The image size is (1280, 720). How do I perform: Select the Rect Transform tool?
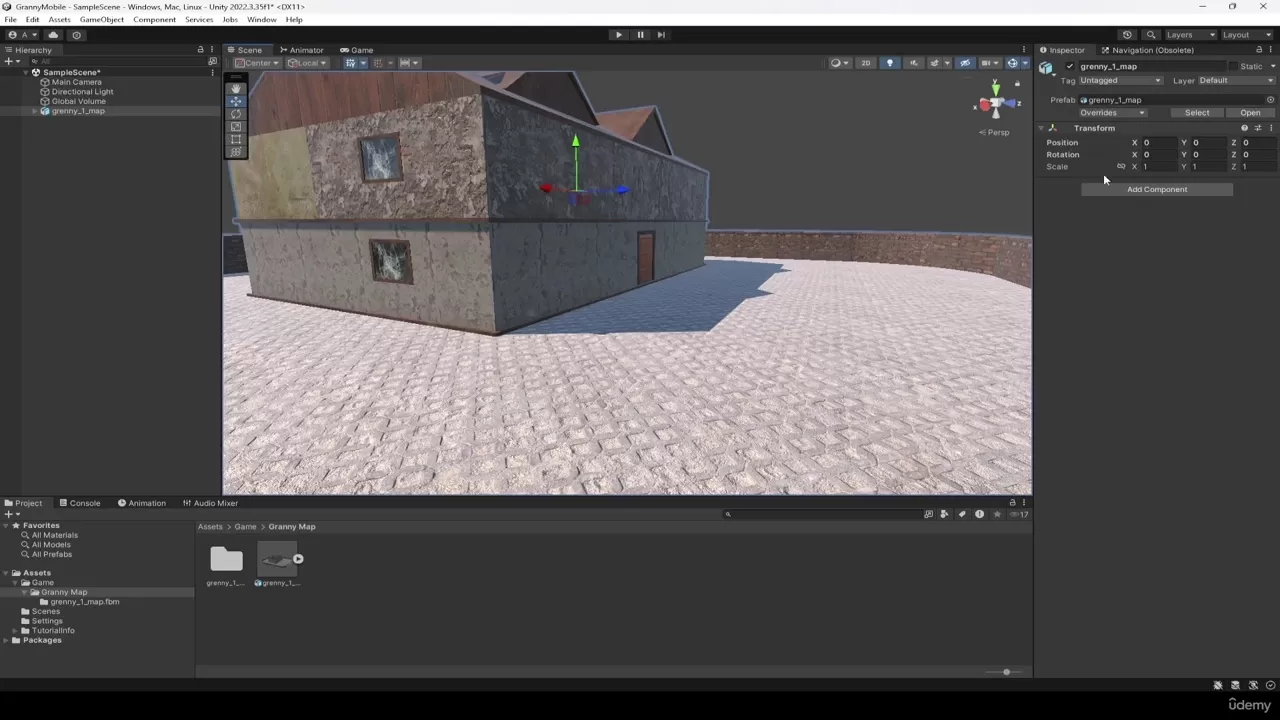tap(236, 139)
